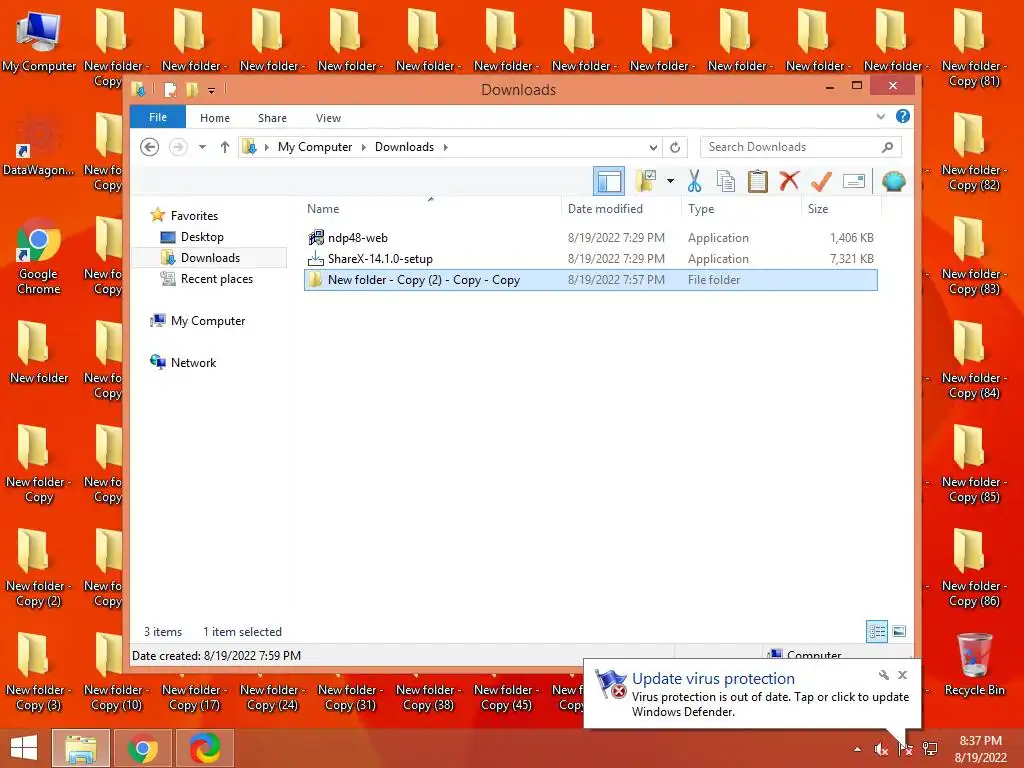Expand chevron after My Computer breadcrumb
This screenshot has width=1024, height=768.
364,147
